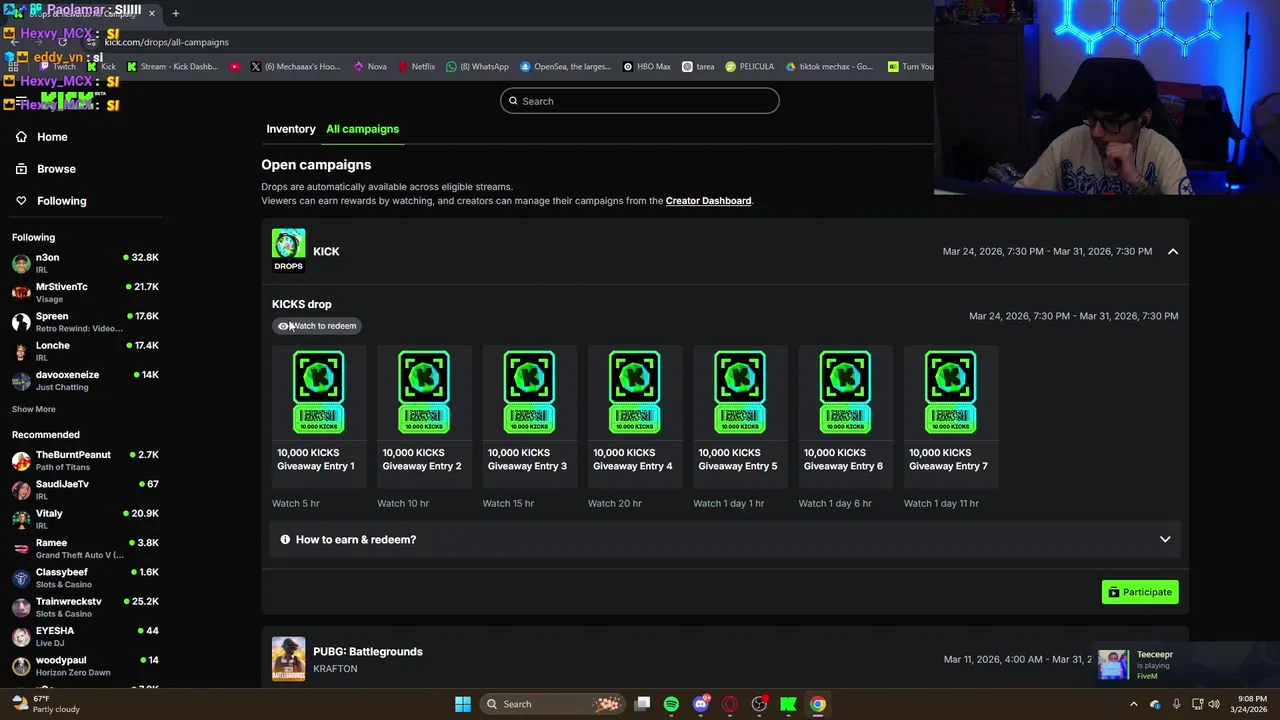Viewport: 1280px width, 720px height.
Task: Click the Windows taskbar Search box
Action: point(551,704)
